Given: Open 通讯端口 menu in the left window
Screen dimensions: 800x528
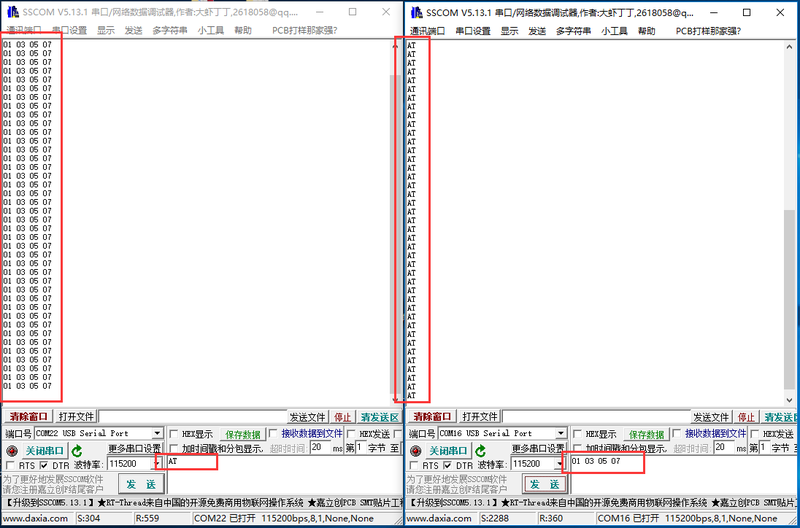Looking at the screenshot, I should tap(24, 31).
